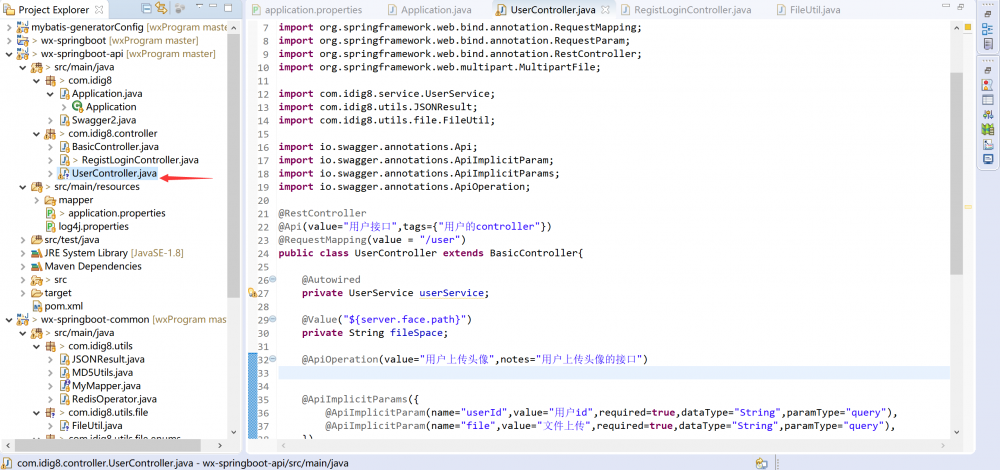Fold the @Value block at line 29
1000x470 pixels.
273,319
